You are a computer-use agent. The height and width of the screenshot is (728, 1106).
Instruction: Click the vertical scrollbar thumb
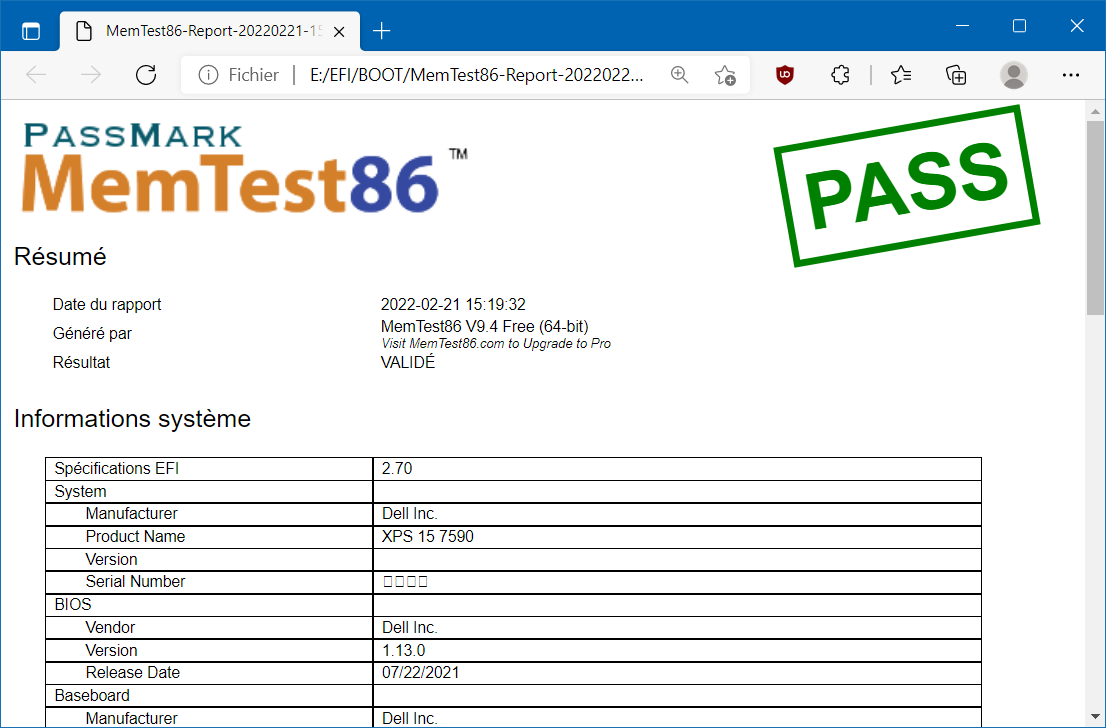[x=1095, y=218]
